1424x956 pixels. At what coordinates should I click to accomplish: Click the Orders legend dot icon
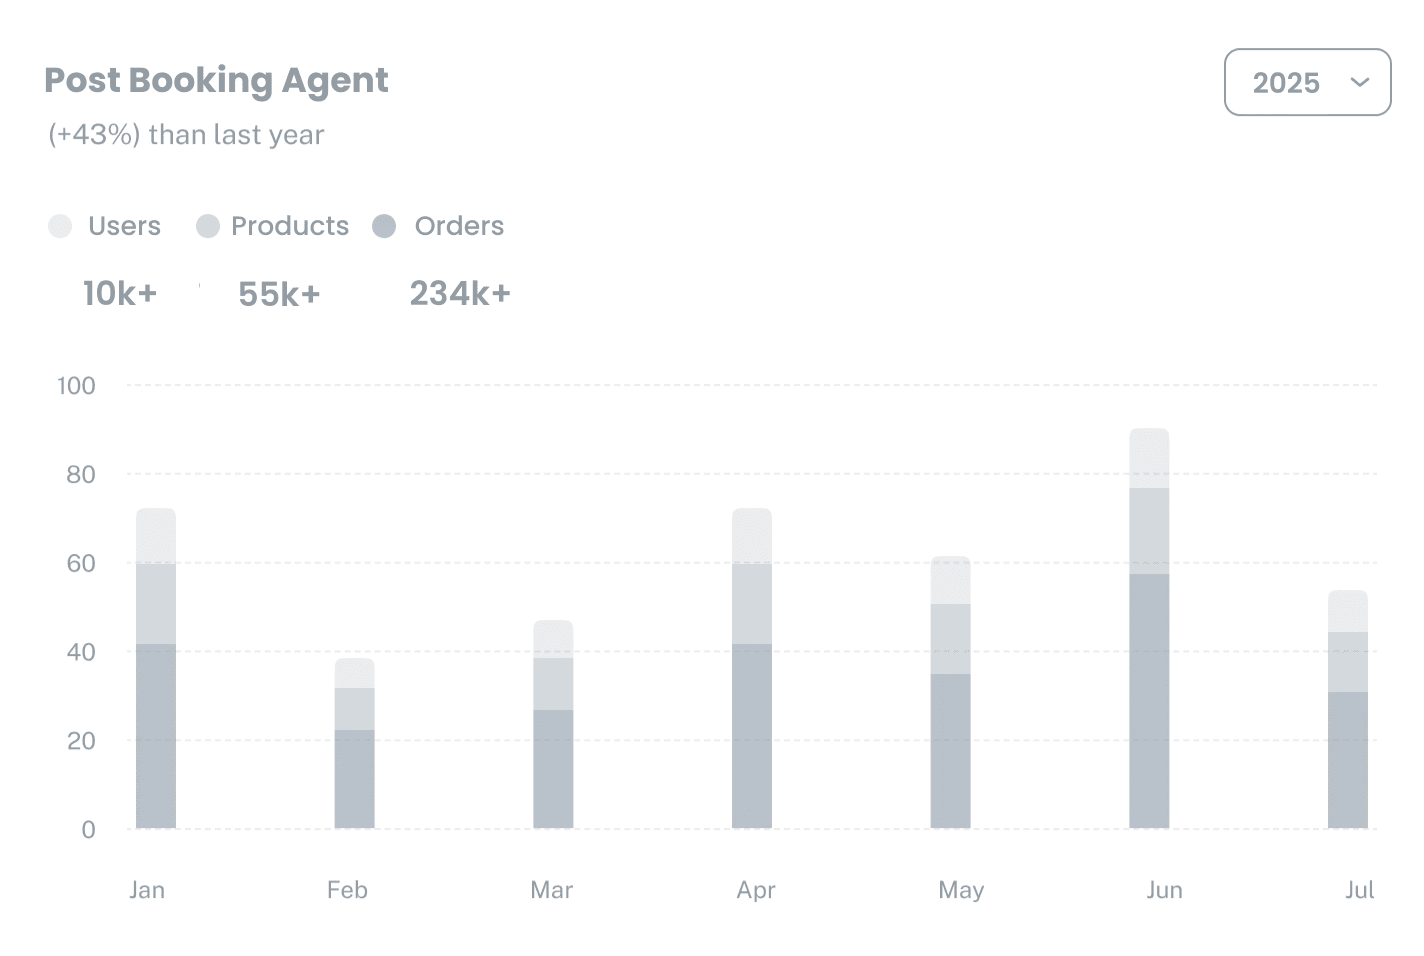coord(384,226)
